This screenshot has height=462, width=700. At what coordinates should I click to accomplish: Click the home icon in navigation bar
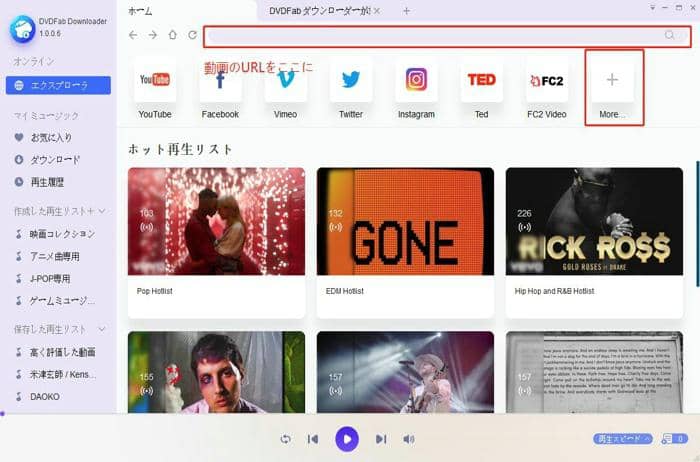[173, 35]
